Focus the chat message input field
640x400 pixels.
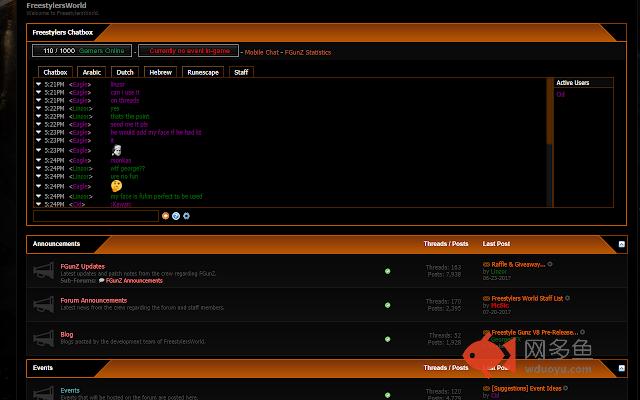tap(96, 216)
